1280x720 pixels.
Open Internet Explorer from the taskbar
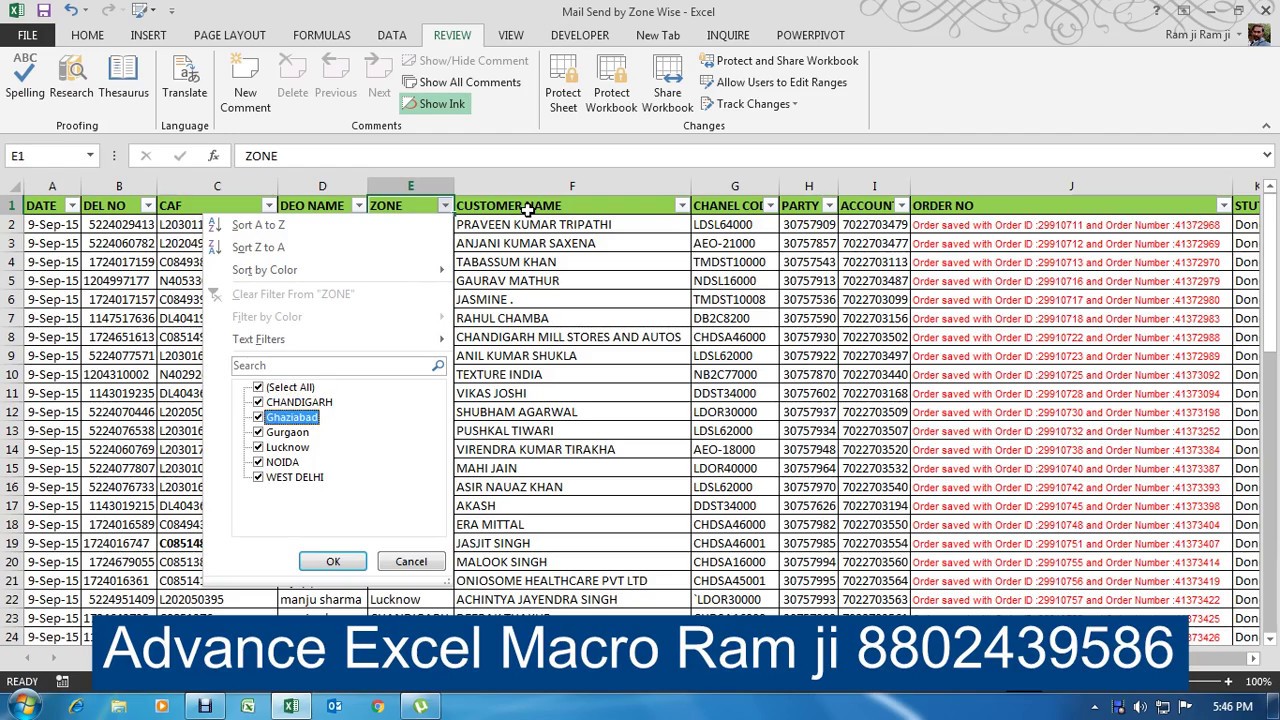point(76,707)
